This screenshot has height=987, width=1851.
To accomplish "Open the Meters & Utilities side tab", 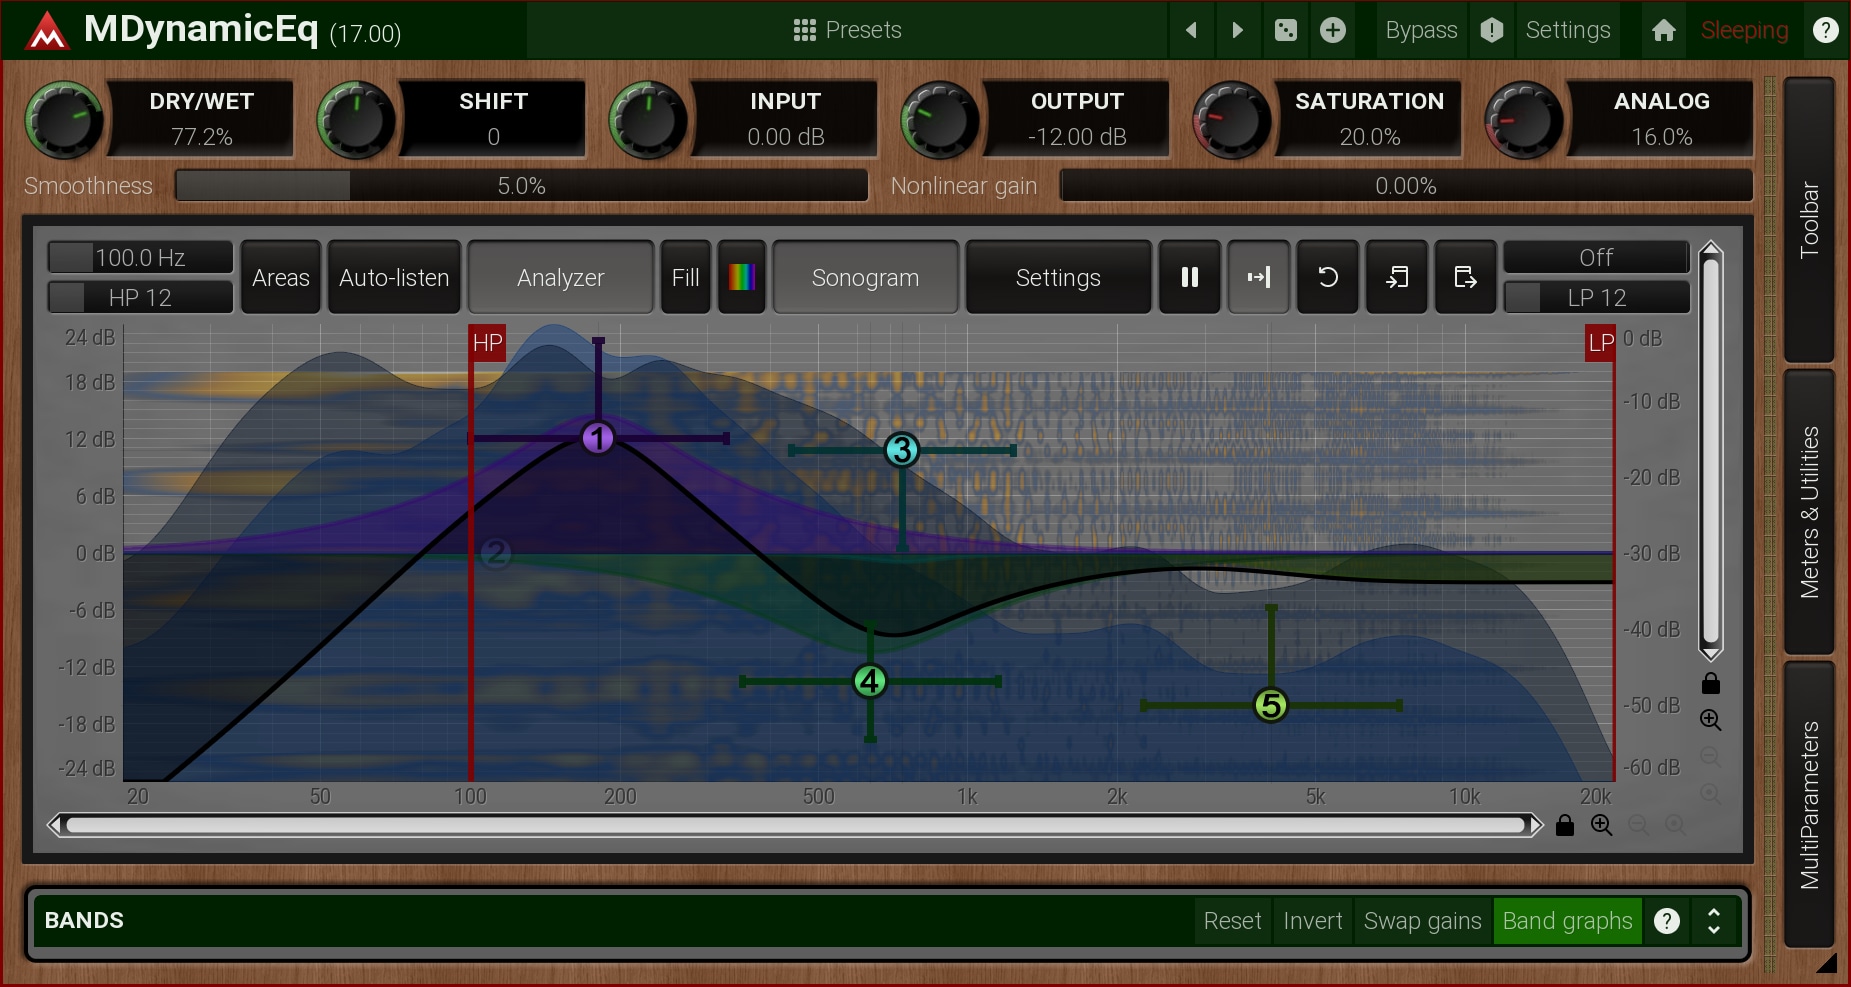I will point(1809,512).
